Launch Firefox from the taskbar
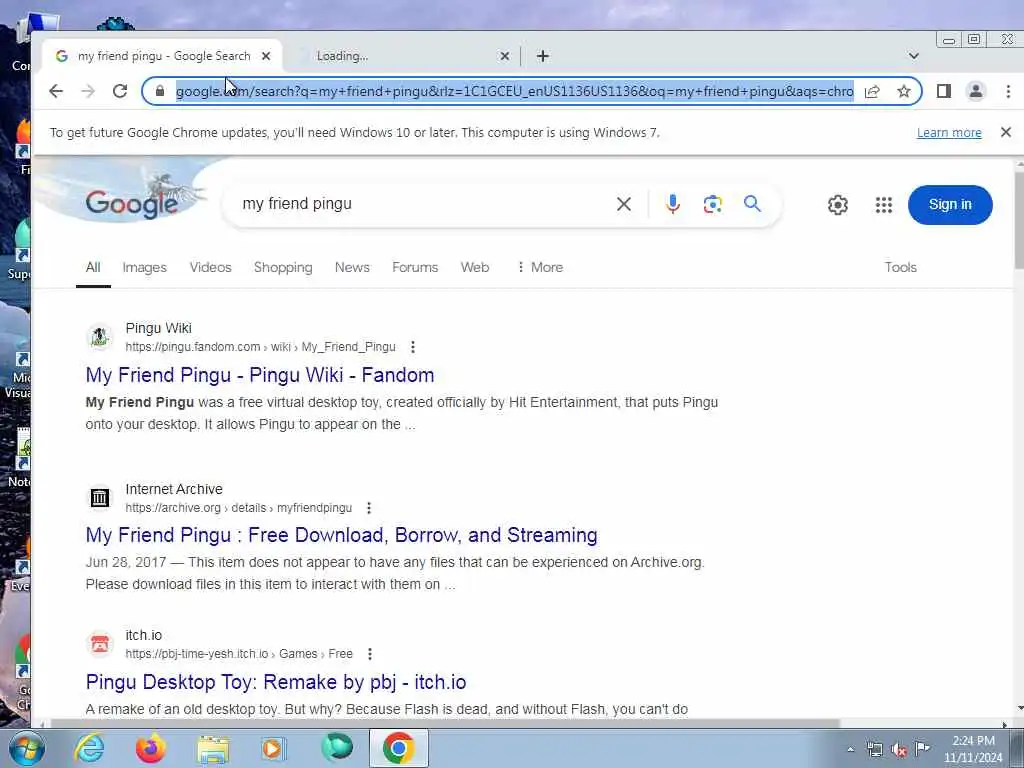This screenshot has width=1024, height=768. [151, 748]
